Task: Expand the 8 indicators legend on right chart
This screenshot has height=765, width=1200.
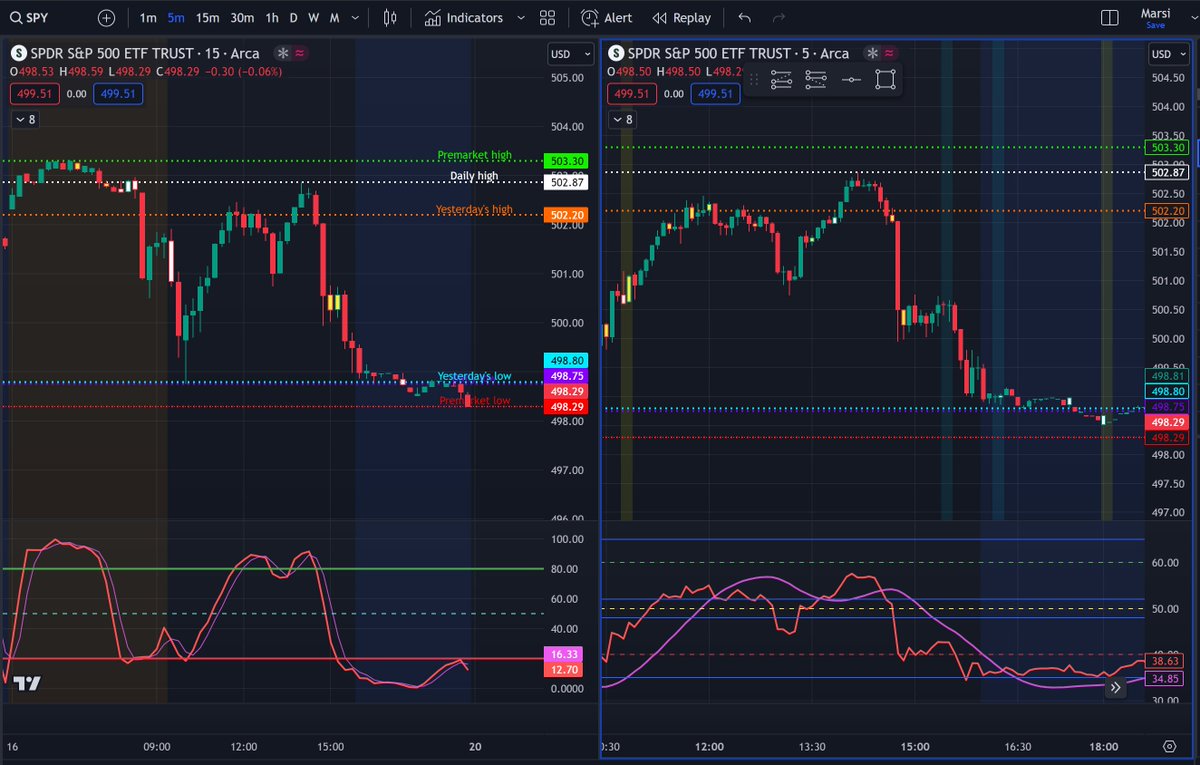Action: (622, 119)
